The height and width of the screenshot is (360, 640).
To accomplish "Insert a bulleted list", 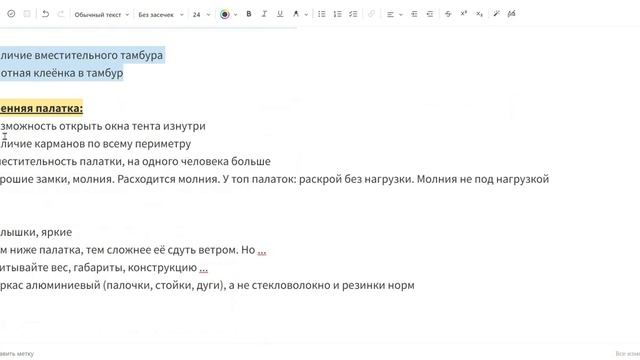I will (322, 14).
